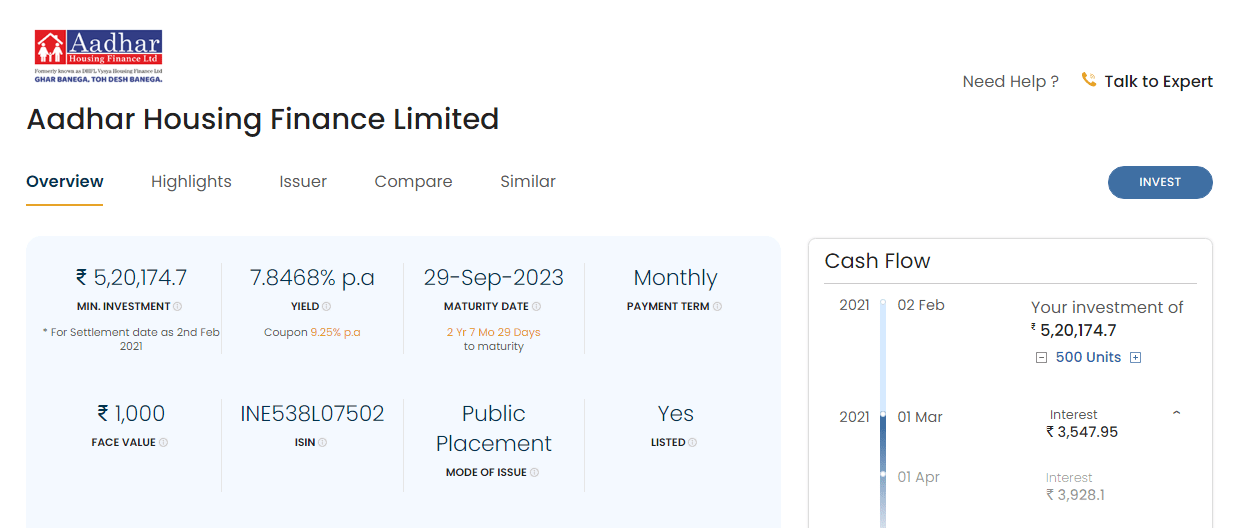Click the Yes listed value
This screenshot has width=1239, height=528.
(x=675, y=413)
